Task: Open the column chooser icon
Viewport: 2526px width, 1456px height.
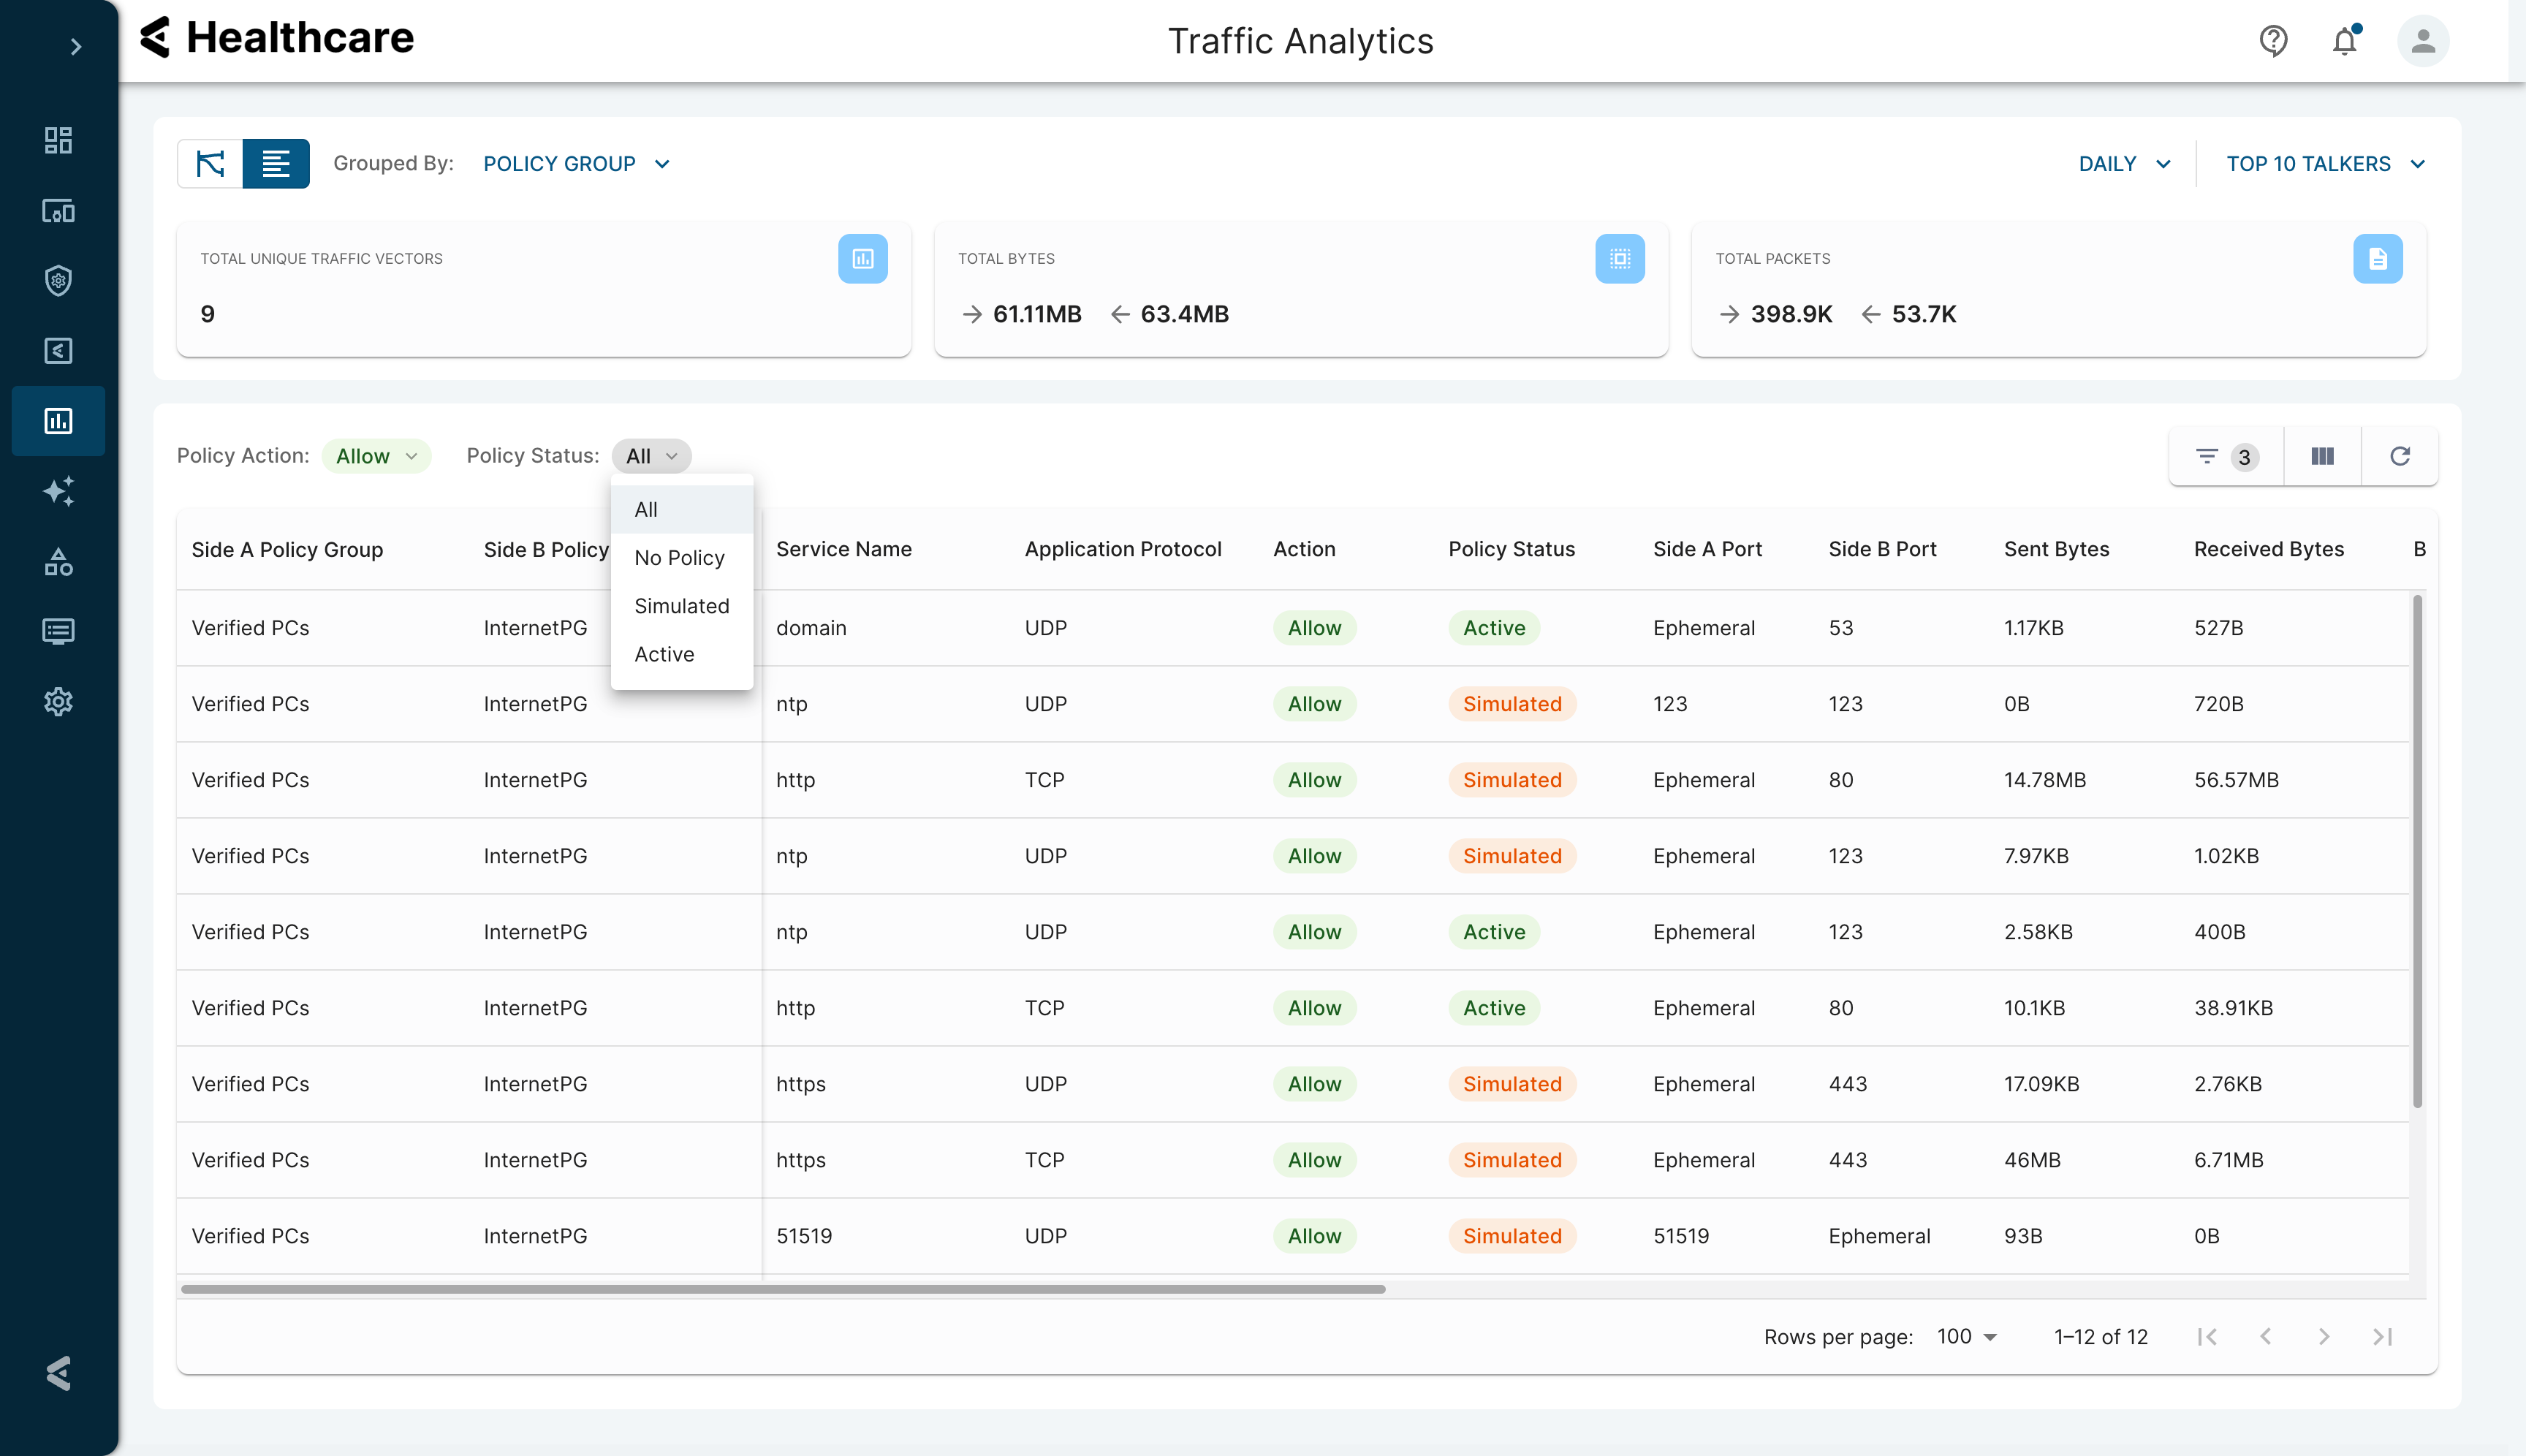Action: [x=2322, y=457]
